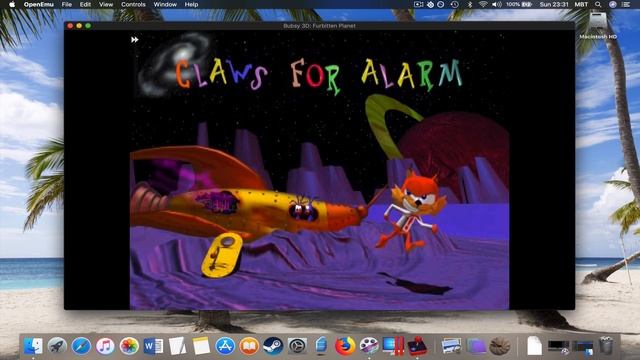Close the Bubsy 3D game window
The width and height of the screenshot is (640, 360).
point(70,26)
